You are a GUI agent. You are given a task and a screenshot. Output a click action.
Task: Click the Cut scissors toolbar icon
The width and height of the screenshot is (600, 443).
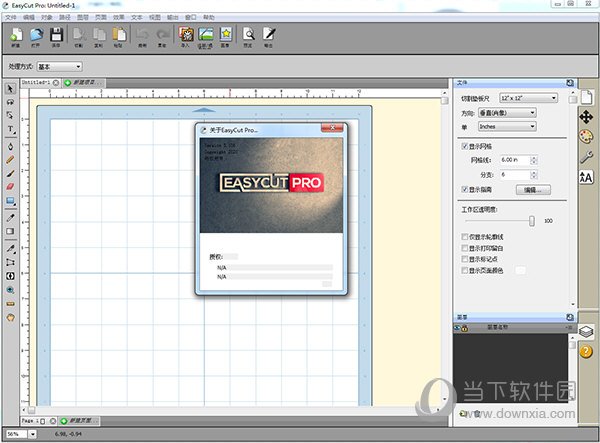[x=79, y=35]
